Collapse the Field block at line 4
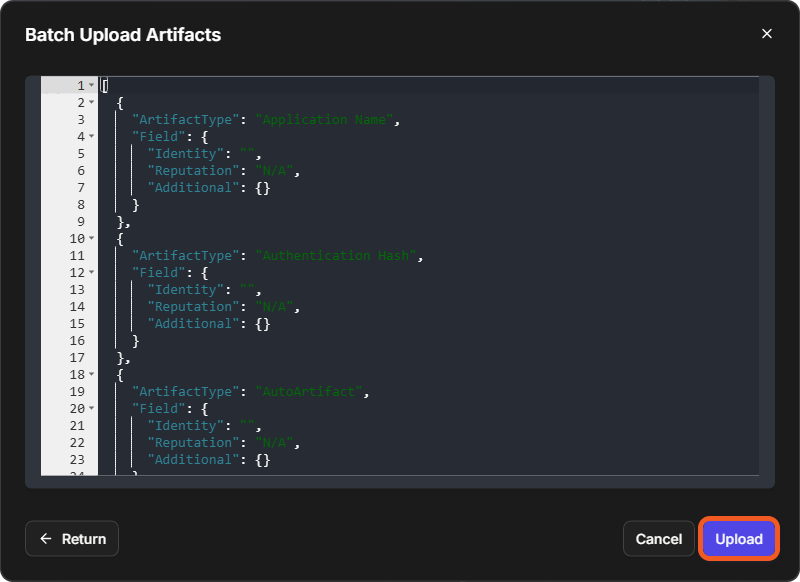This screenshot has width=800, height=582. pos(91,136)
